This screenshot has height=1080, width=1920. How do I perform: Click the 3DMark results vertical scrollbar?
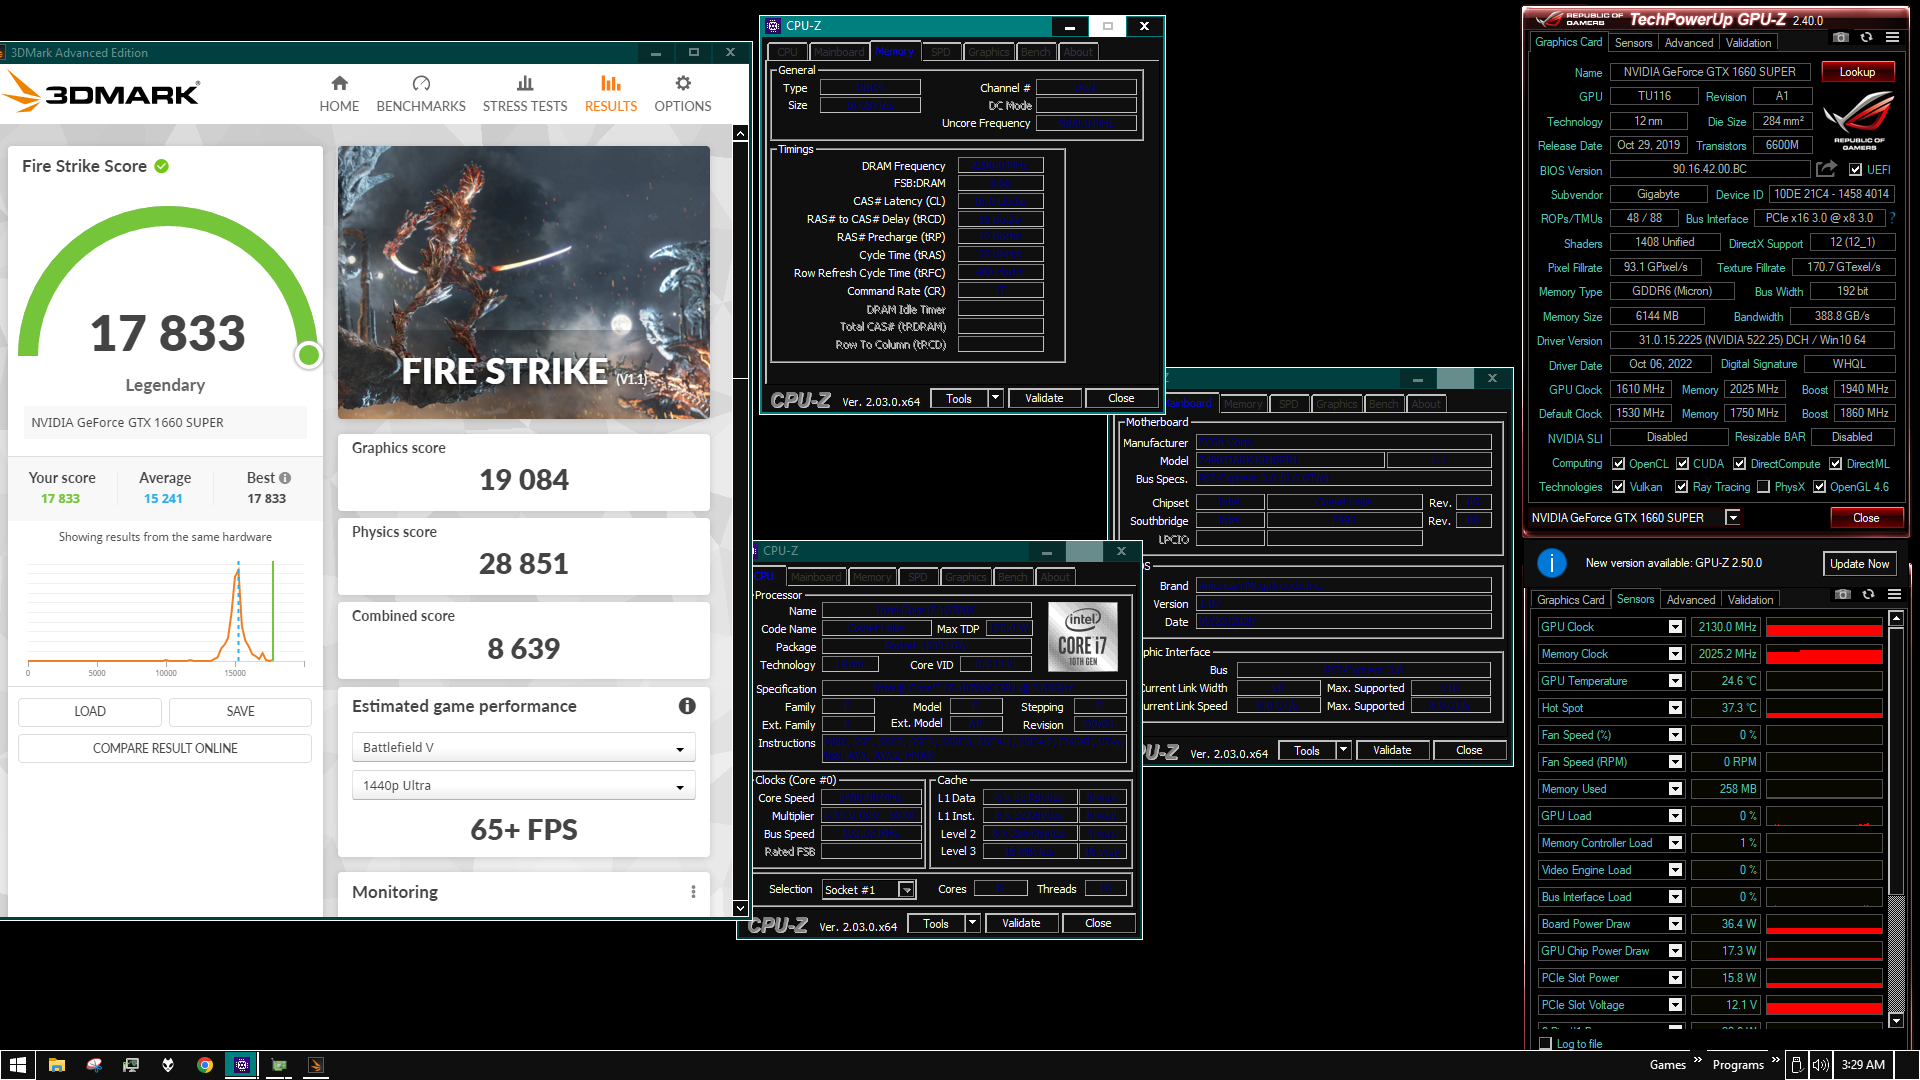740,520
